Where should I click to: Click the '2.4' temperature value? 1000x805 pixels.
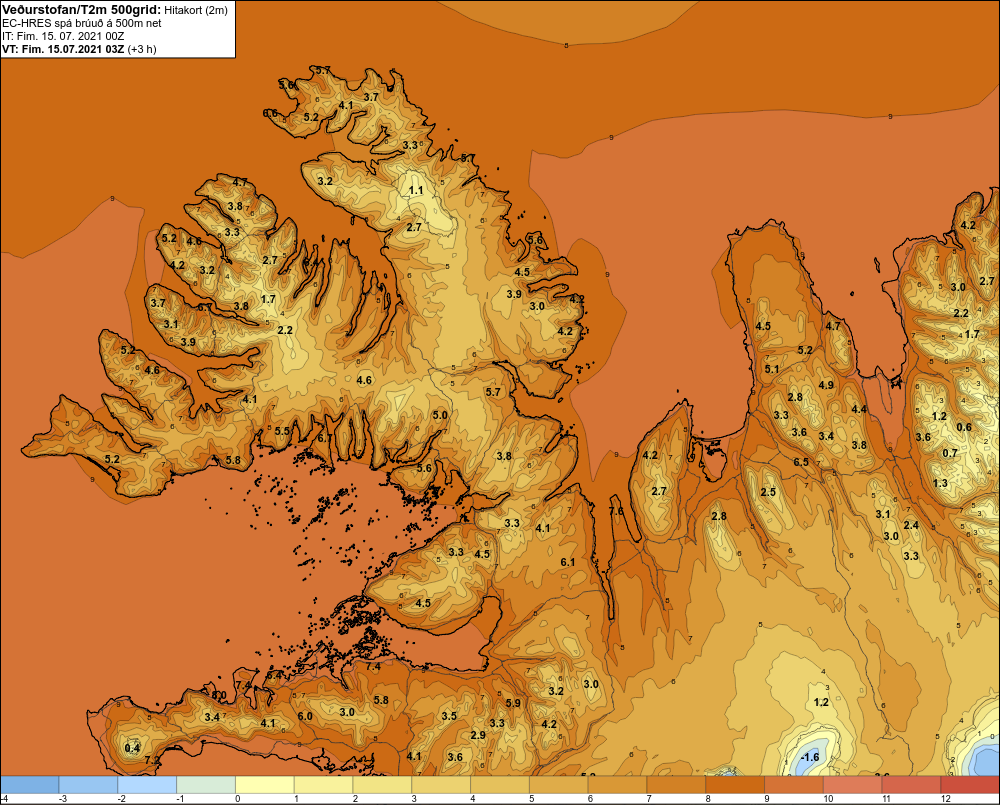coord(911,525)
